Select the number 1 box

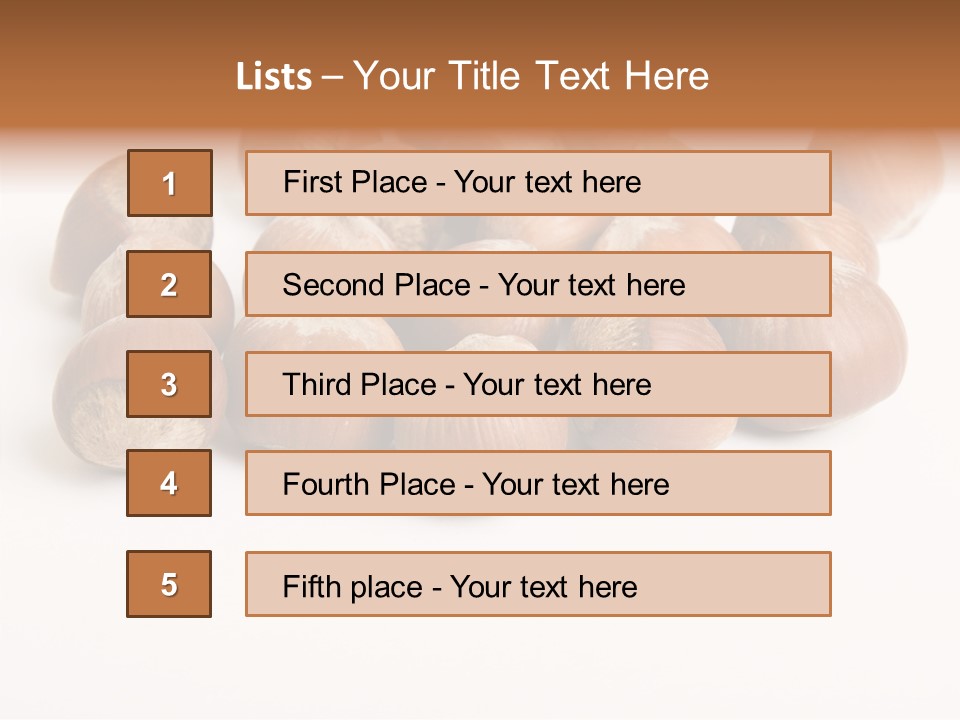pyautogui.click(x=170, y=182)
